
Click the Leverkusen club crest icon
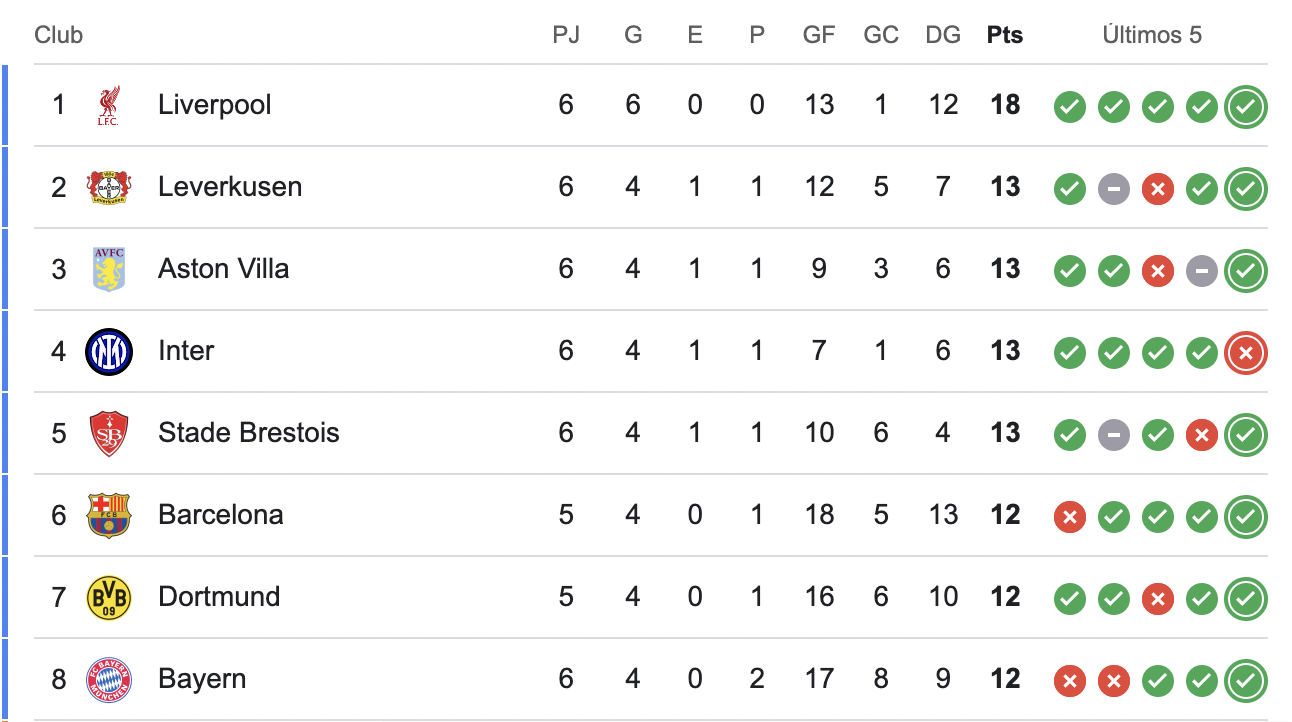pyautogui.click(x=109, y=187)
